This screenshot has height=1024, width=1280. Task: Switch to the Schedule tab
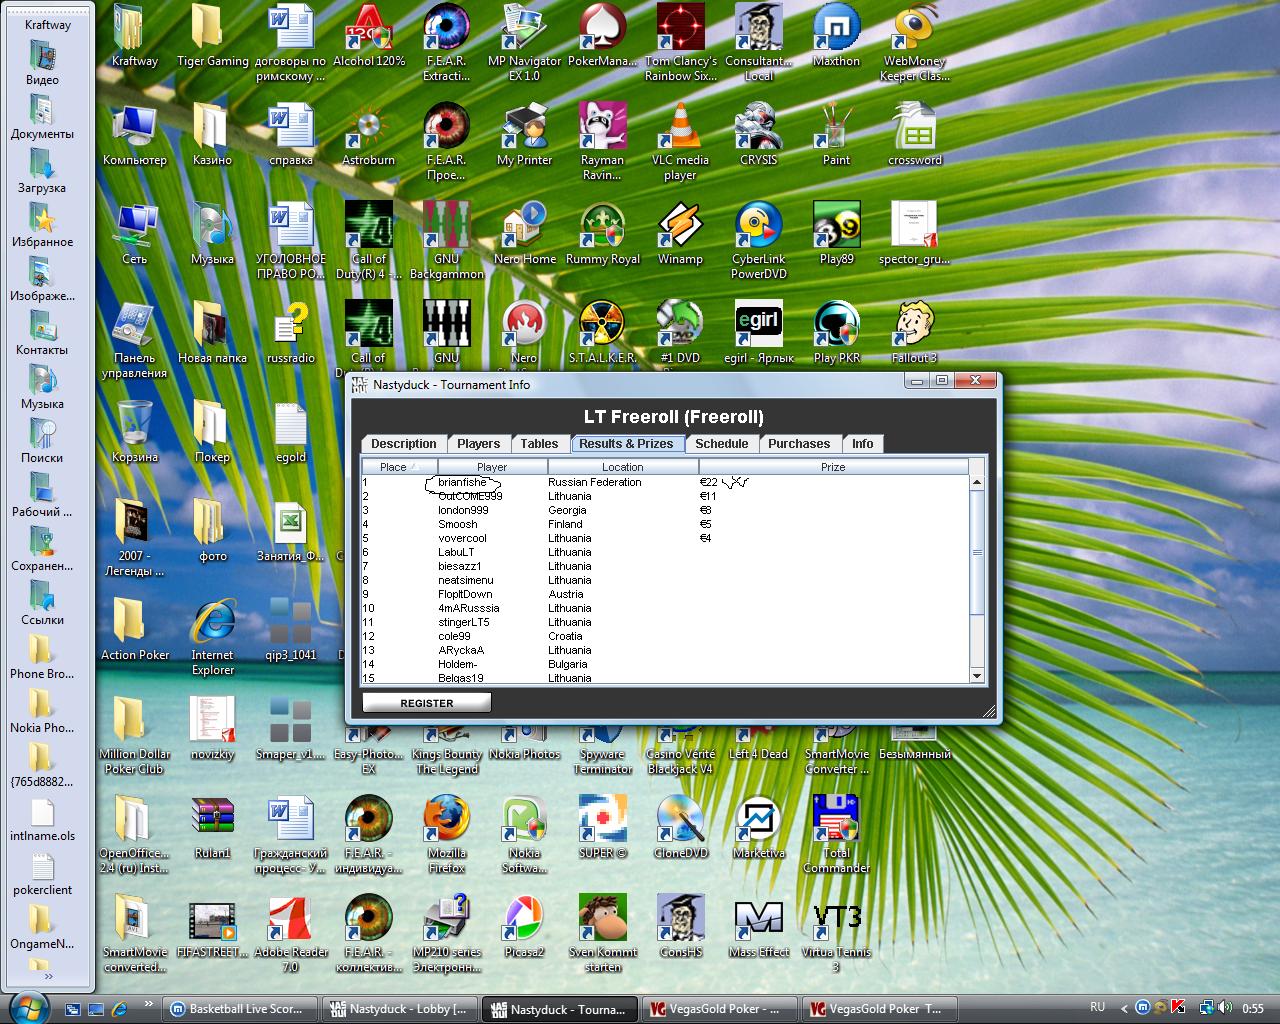point(721,444)
